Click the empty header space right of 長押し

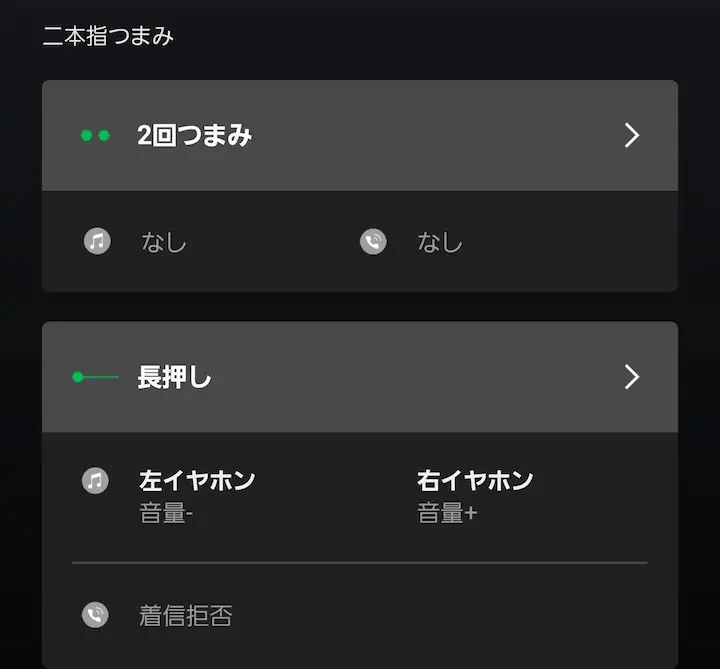(420, 377)
